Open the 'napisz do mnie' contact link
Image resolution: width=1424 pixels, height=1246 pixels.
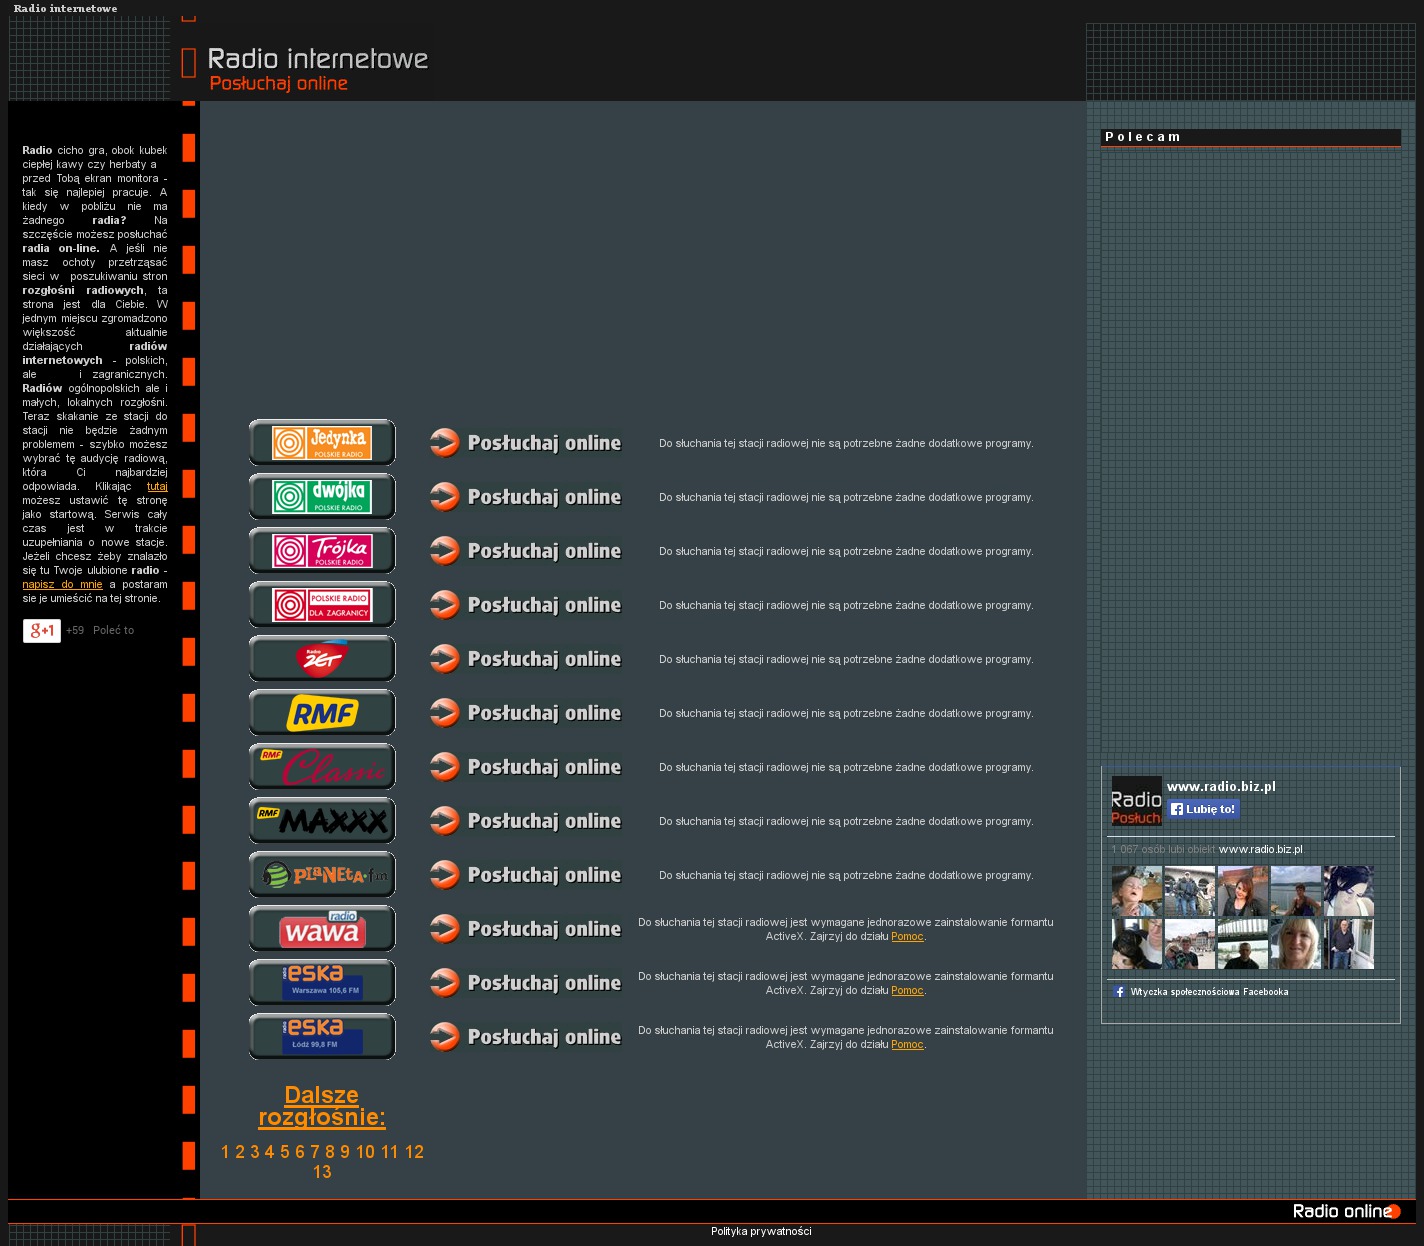coord(62,585)
